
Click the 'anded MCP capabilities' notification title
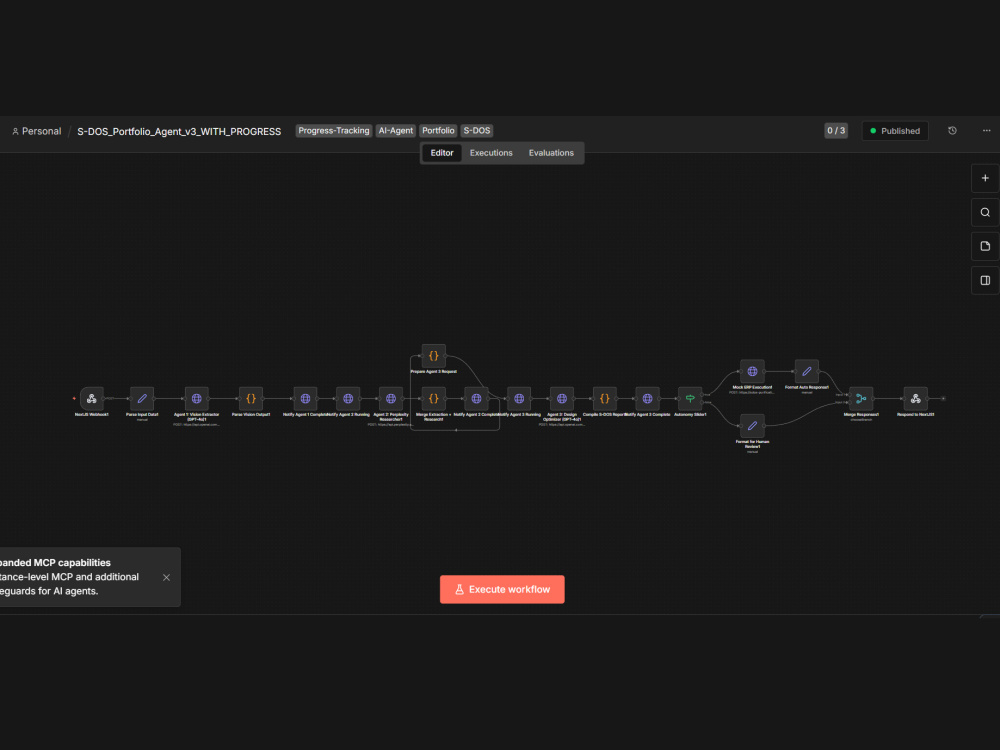click(55, 562)
